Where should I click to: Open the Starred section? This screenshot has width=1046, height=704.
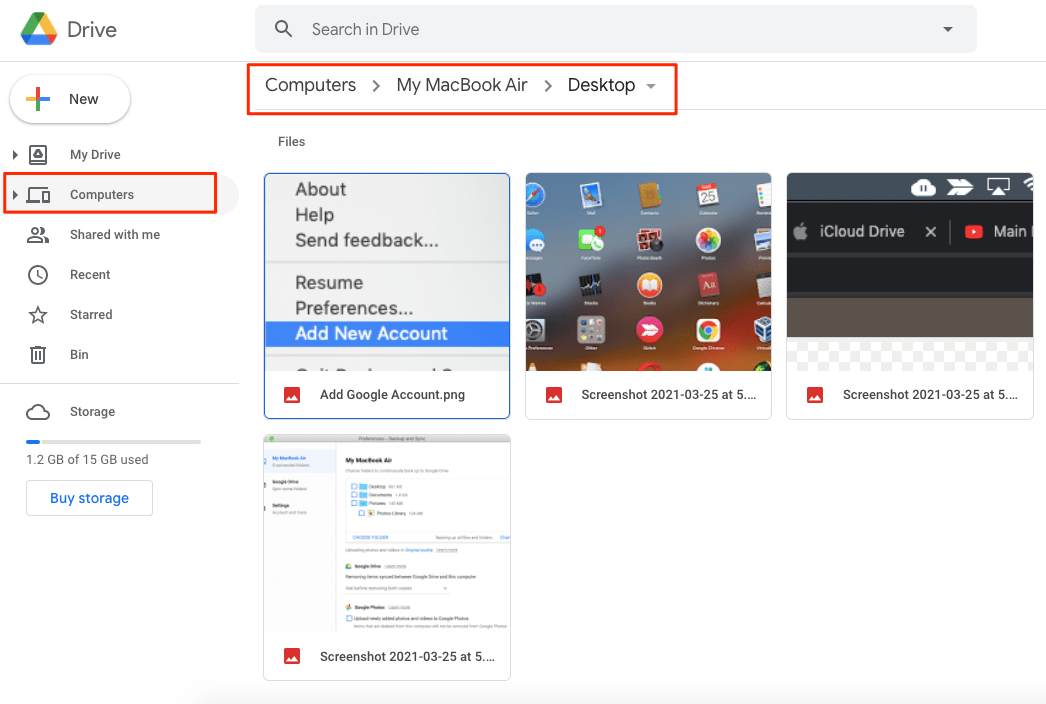point(91,315)
